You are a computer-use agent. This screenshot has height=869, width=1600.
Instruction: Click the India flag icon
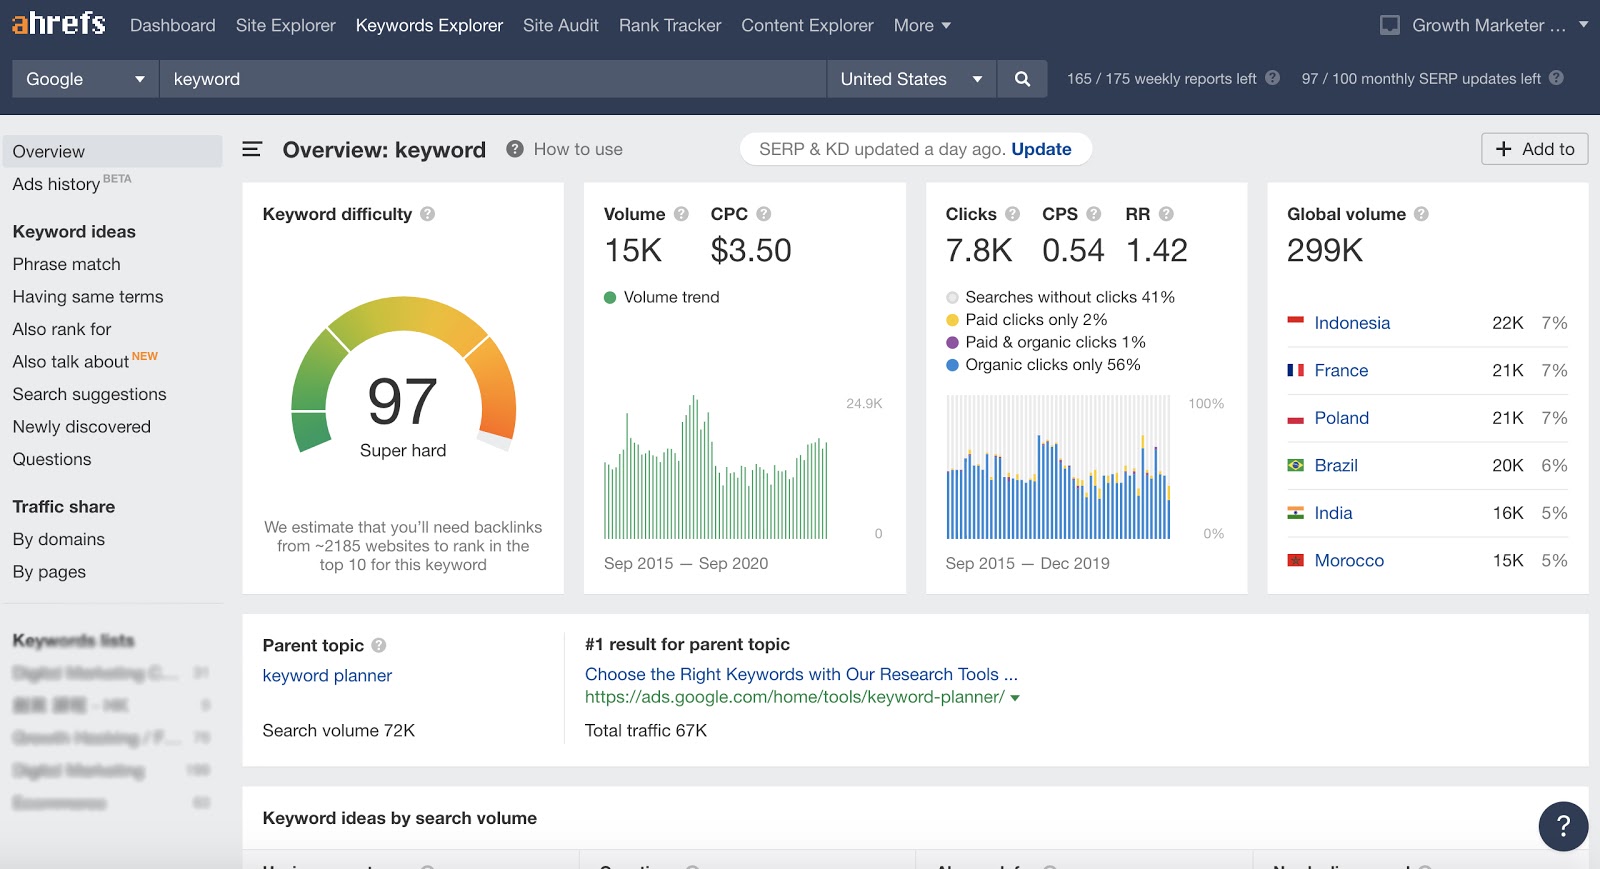(1295, 513)
